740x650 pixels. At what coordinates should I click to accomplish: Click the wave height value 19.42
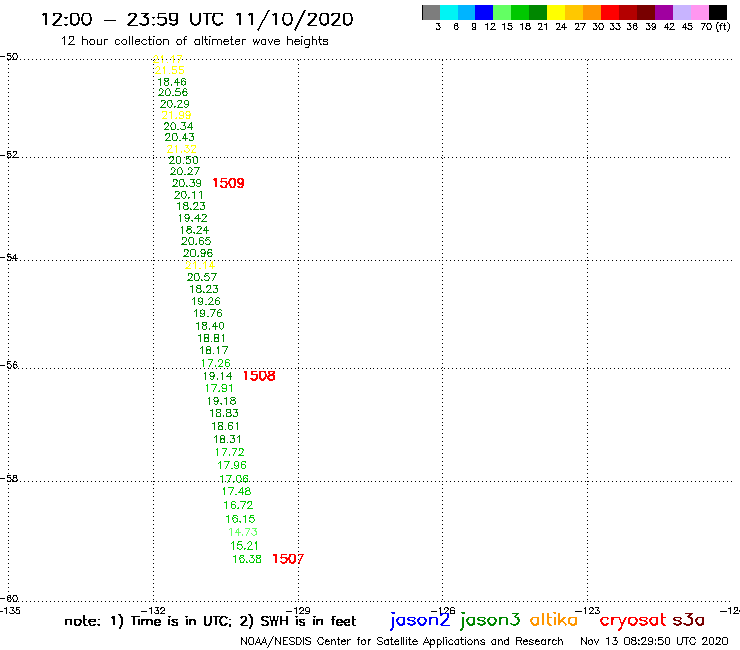tap(193, 218)
